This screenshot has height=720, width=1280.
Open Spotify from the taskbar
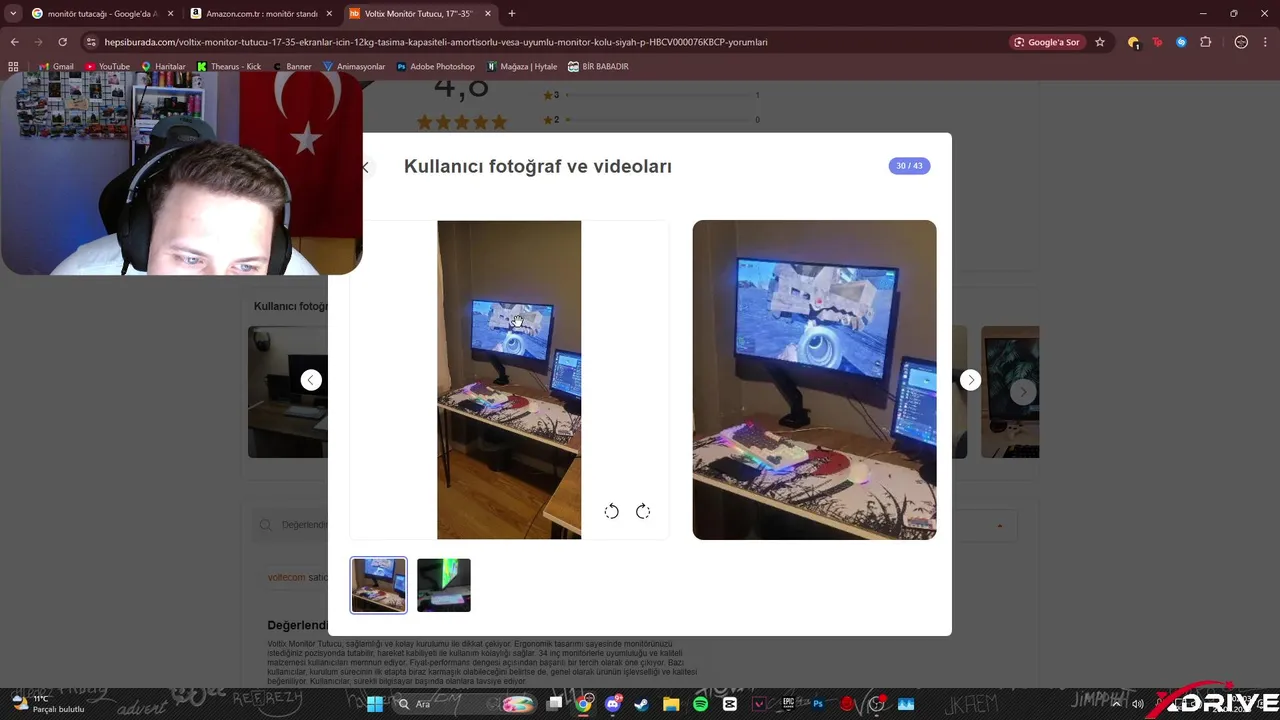click(x=700, y=704)
